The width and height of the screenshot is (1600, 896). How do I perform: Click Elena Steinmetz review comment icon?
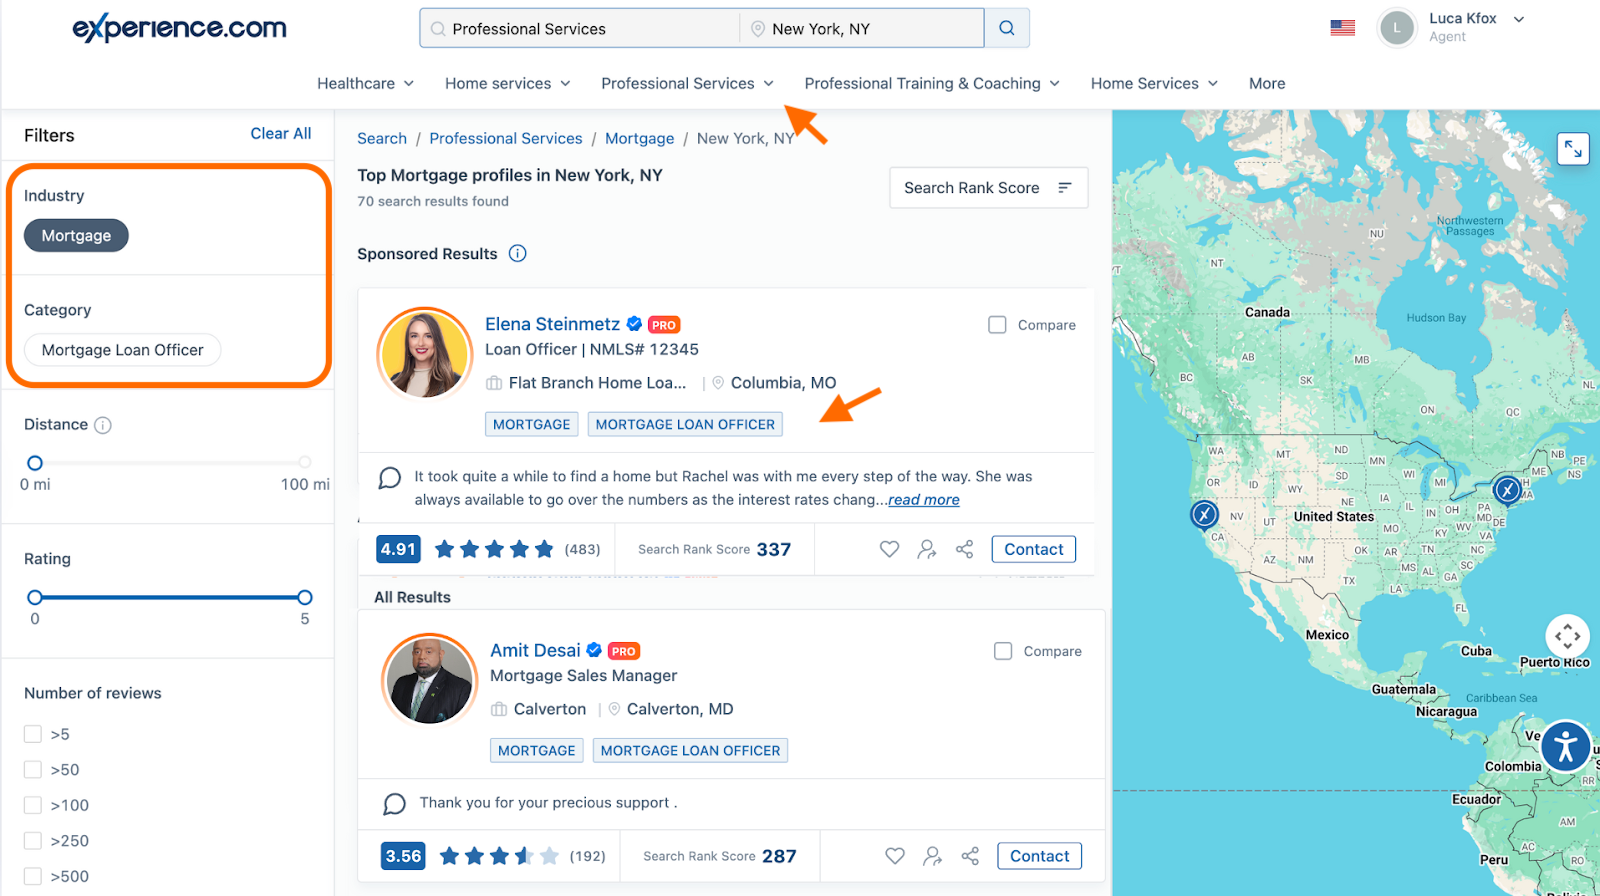[x=390, y=478]
